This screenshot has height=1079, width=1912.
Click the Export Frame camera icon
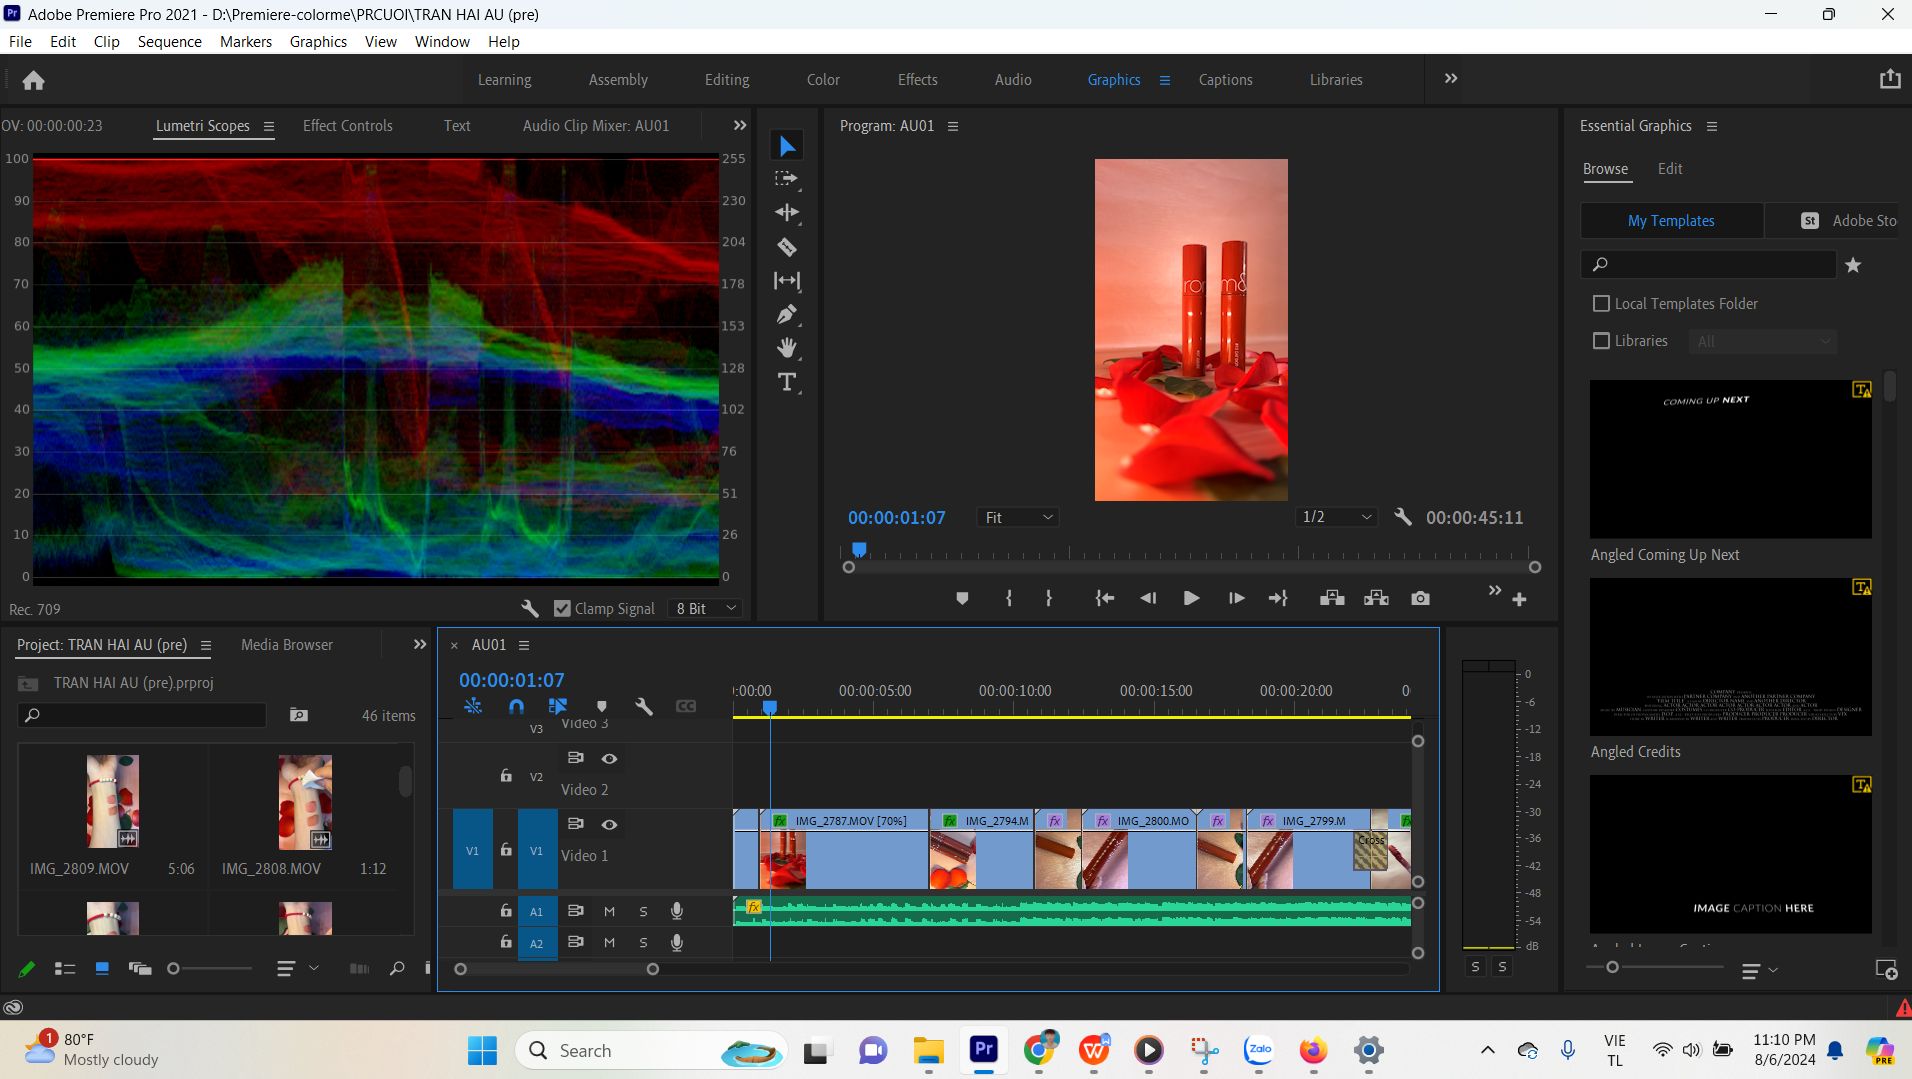click(1420, 598)
